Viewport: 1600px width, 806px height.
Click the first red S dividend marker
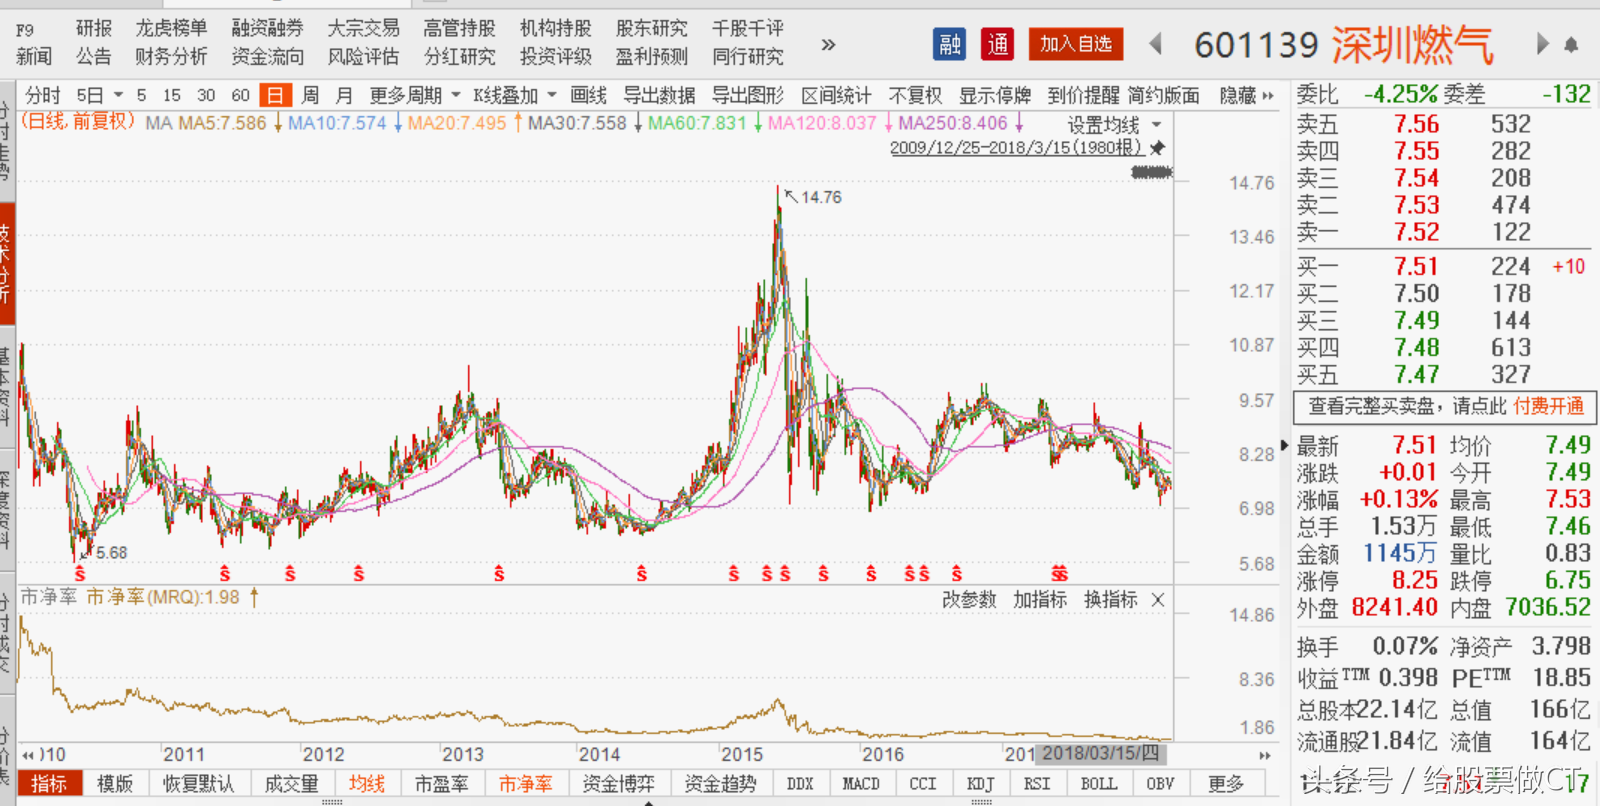click(x=80, y=574)
